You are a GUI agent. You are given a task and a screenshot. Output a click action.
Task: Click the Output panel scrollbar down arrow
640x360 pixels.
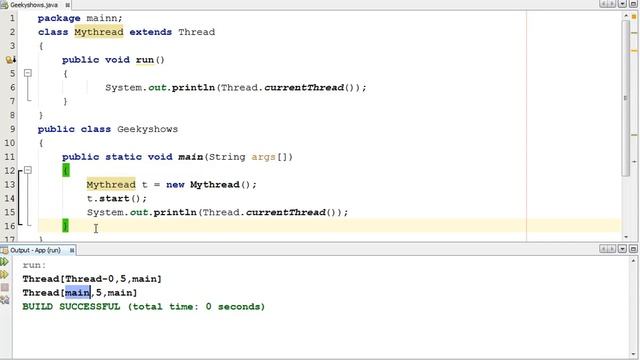click(x=633, y=354)
